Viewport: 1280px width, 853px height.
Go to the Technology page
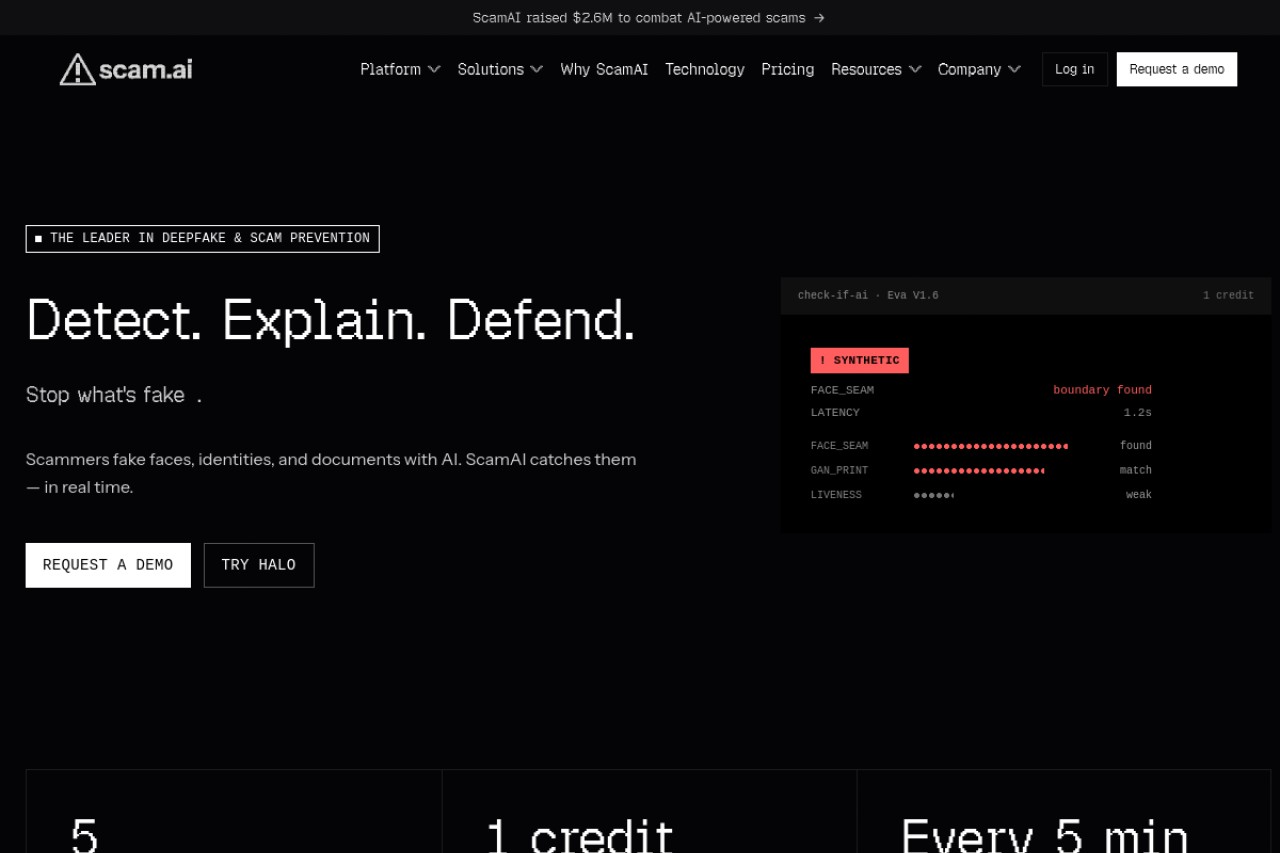pyautogui.click(x=705, y=69)
